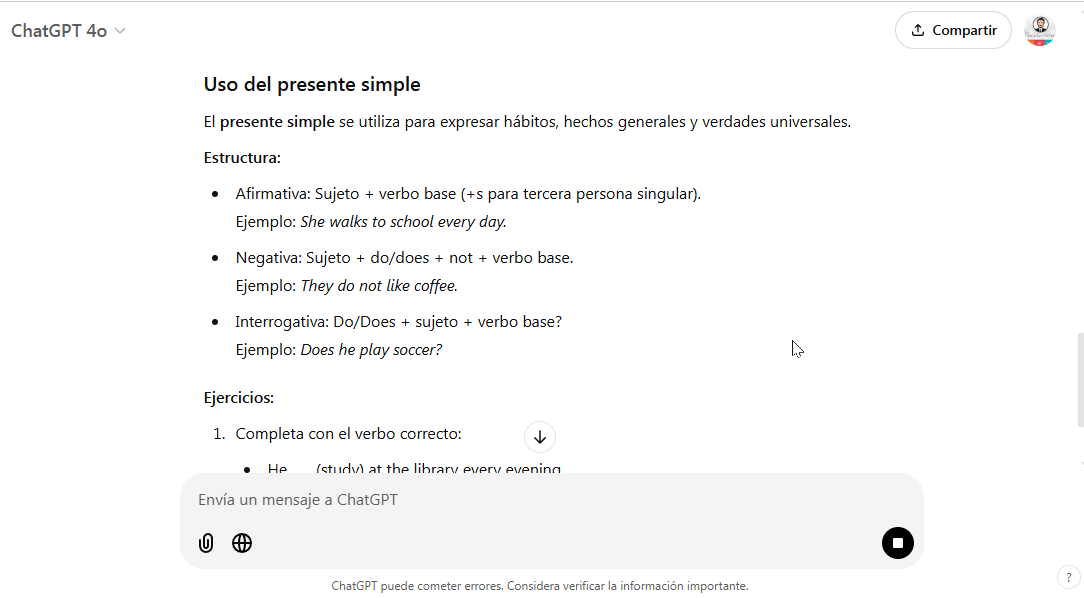Viewport: 1084px width, 598px height.
Task: Click the example 'They do not like coffee.'
Action: pos(379,286)
